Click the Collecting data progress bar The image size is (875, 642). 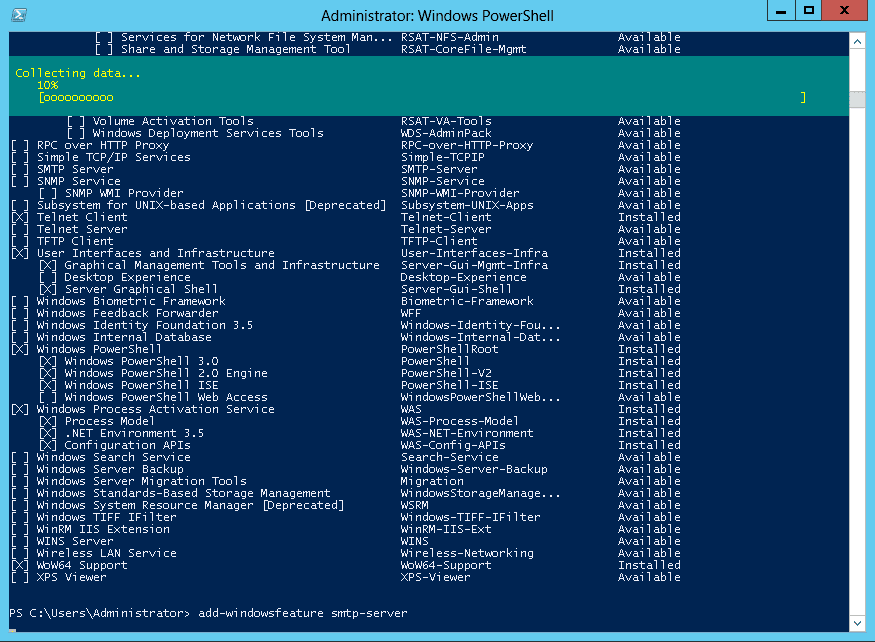(x=420, y=98)
